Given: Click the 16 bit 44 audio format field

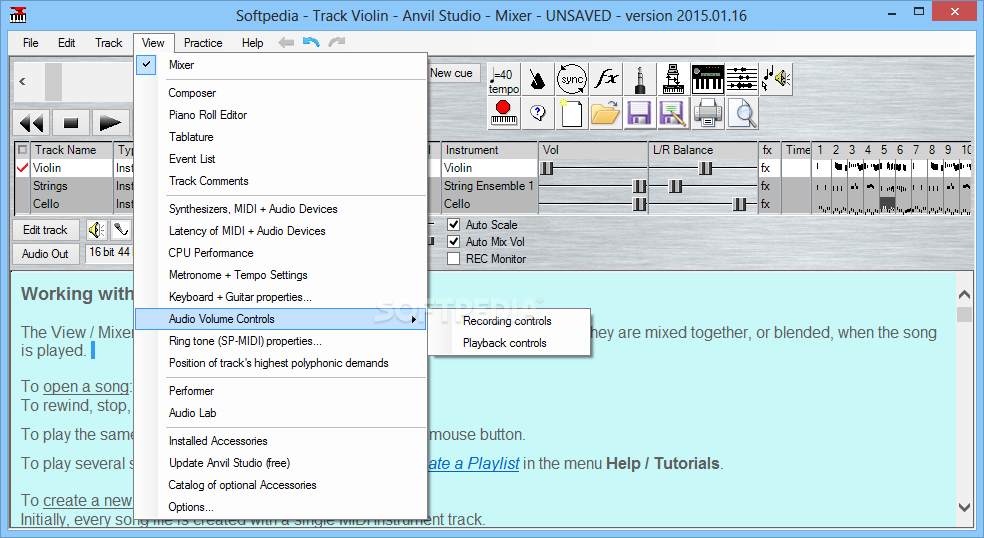Looking at the screenshot, I should (109, 252).
